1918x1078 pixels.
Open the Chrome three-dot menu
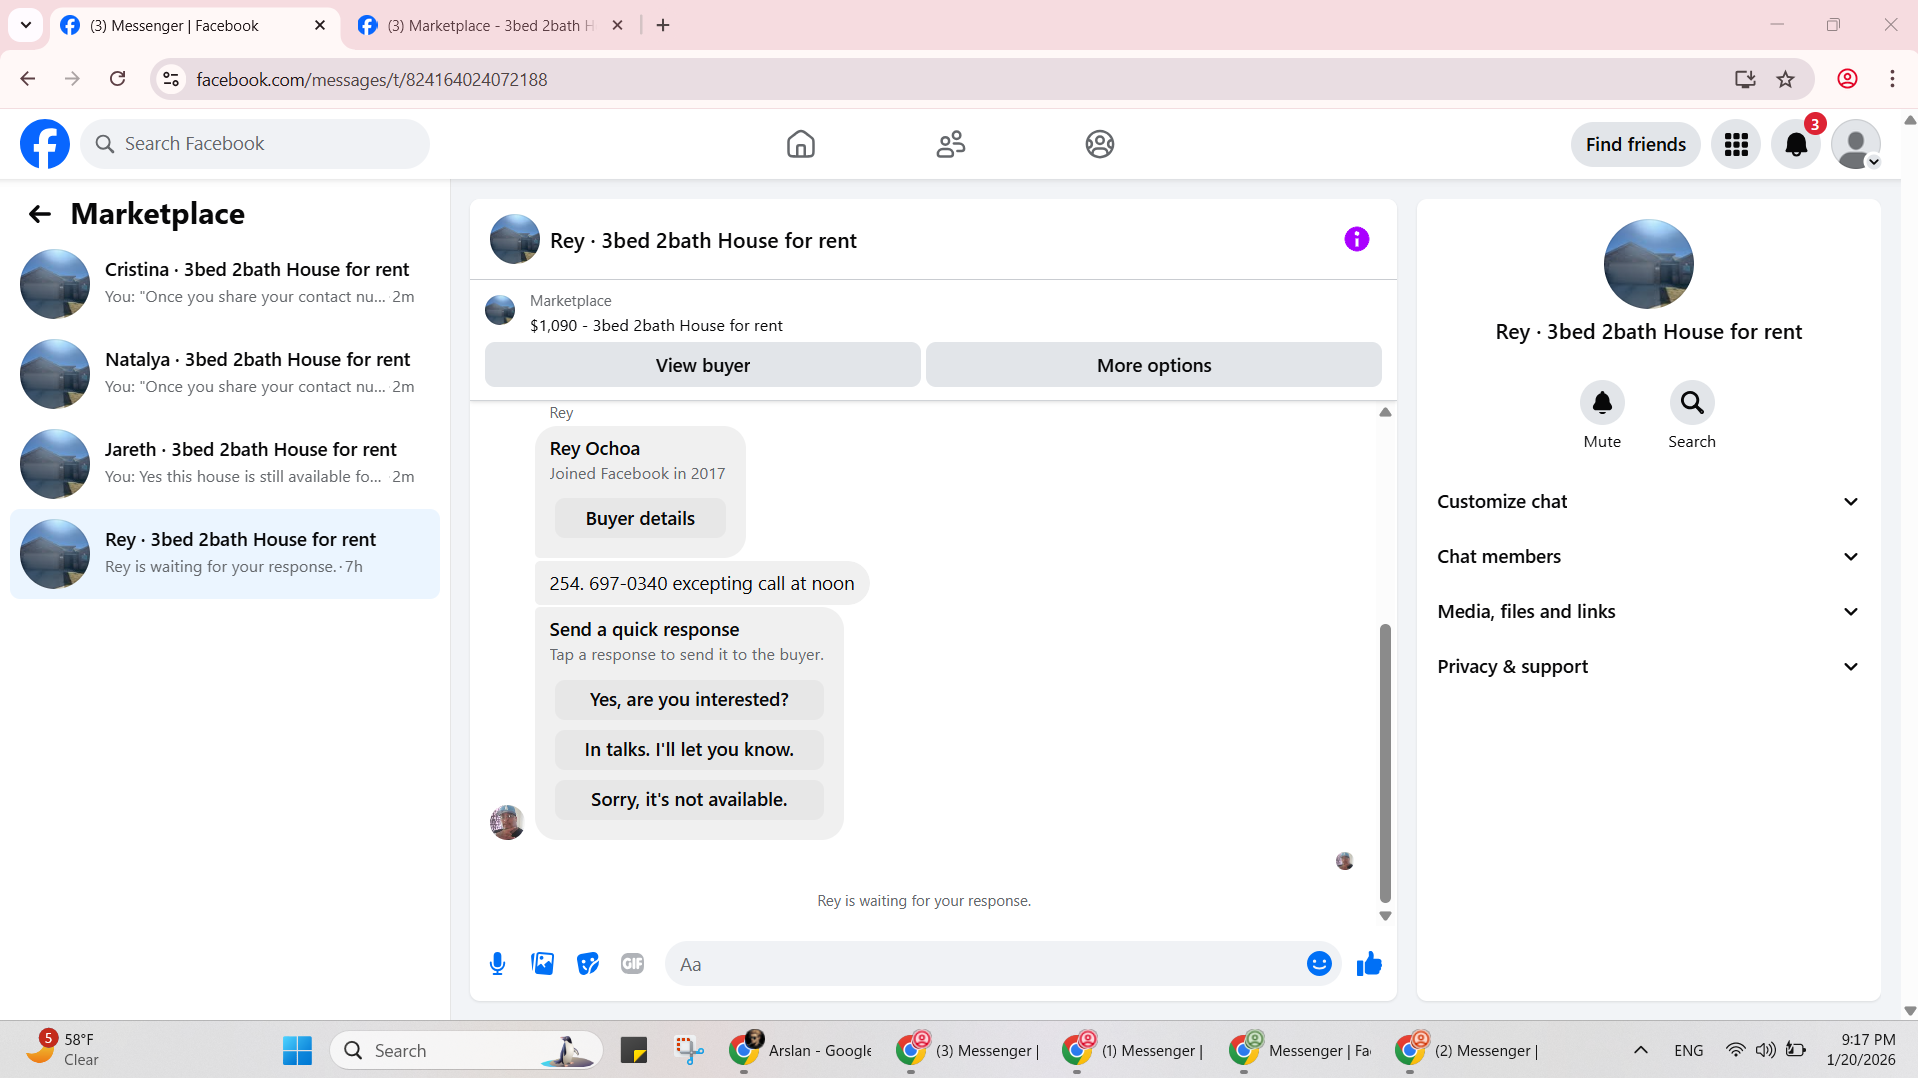1892,79
